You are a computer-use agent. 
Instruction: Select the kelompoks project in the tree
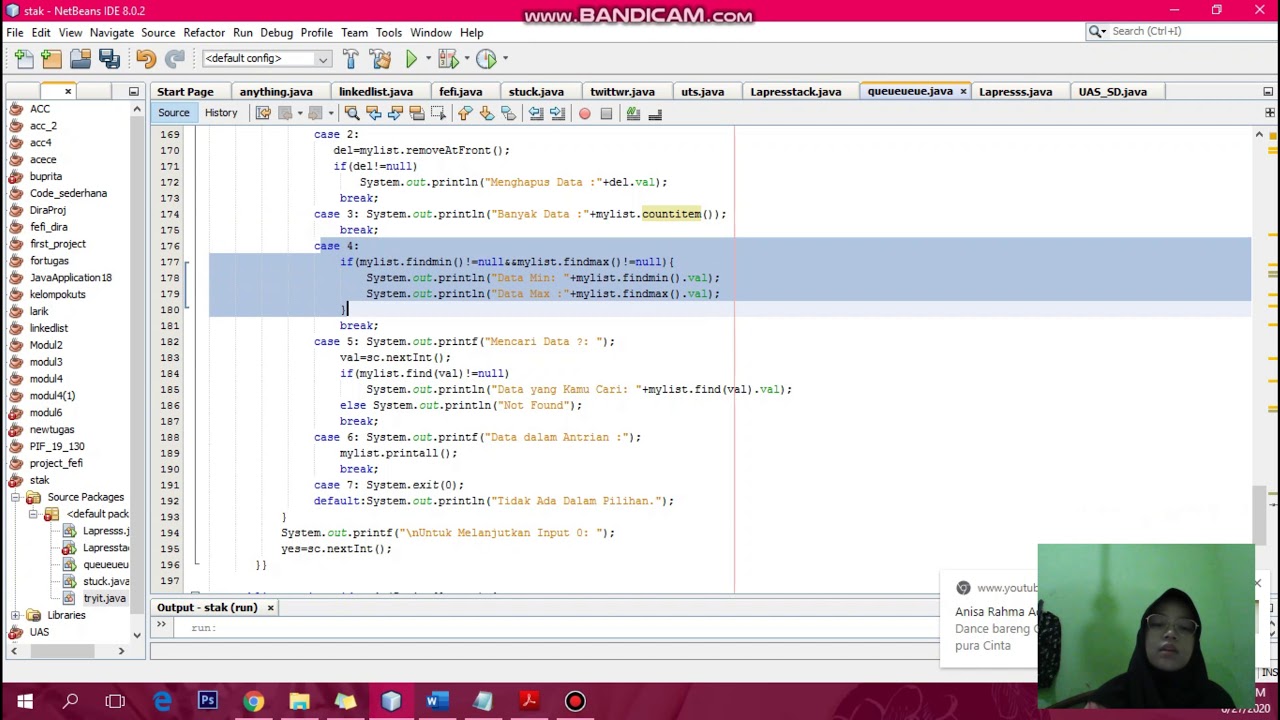(57, 295)
